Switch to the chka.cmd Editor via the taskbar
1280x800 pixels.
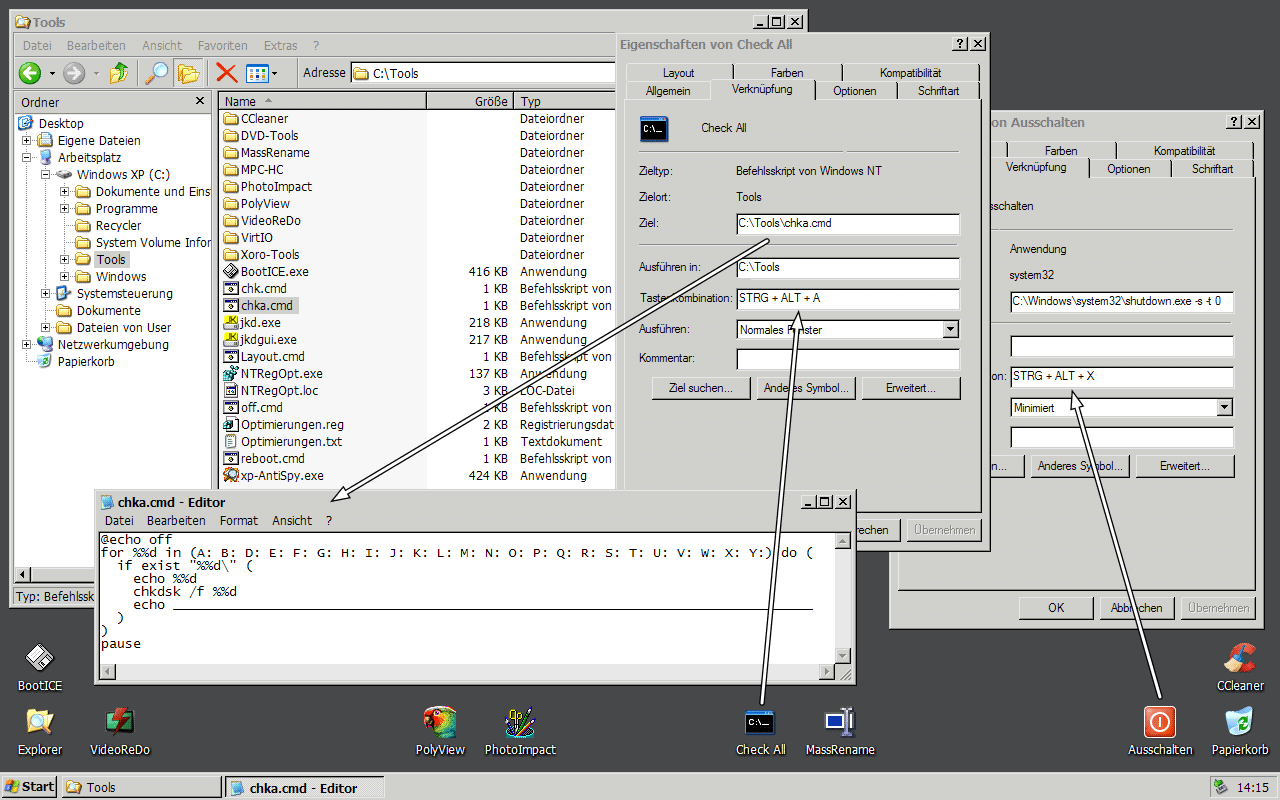pyautogui.click(x=303, y=787)
